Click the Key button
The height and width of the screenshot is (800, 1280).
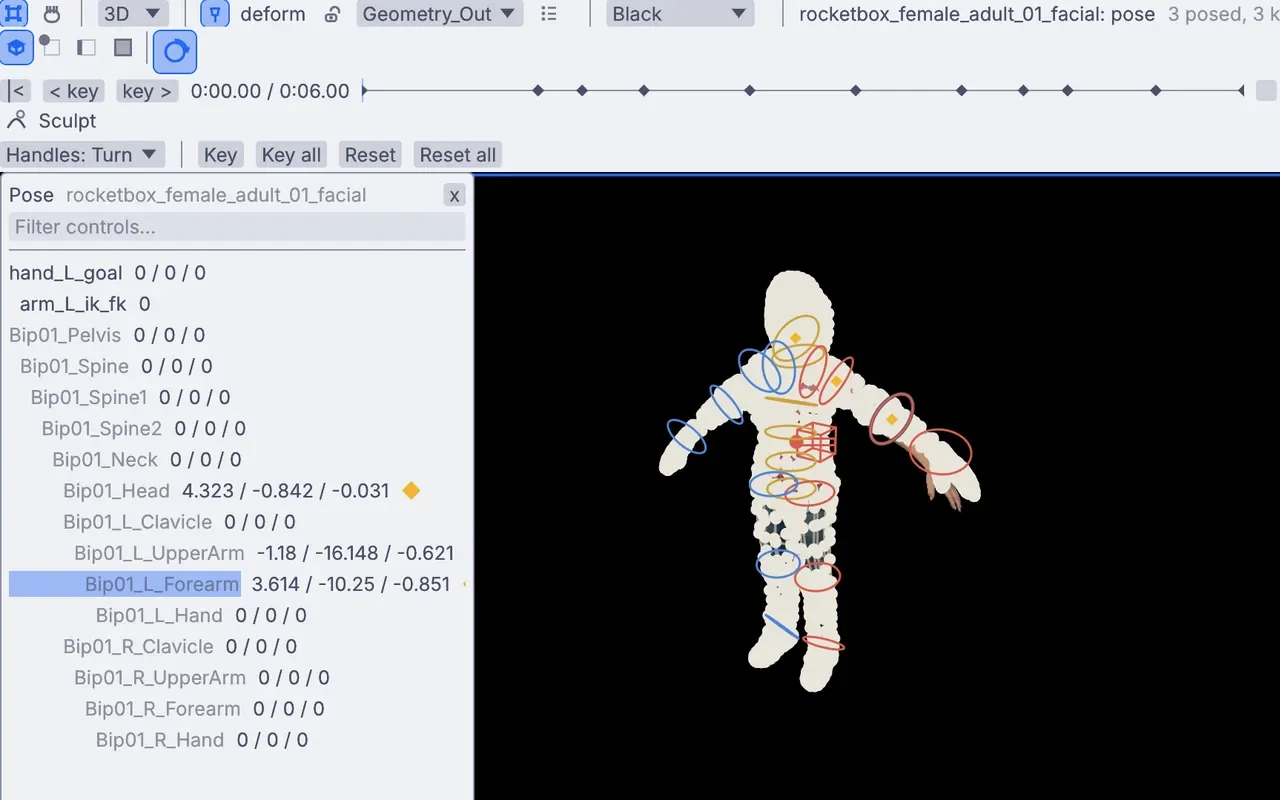click(220, 155)
